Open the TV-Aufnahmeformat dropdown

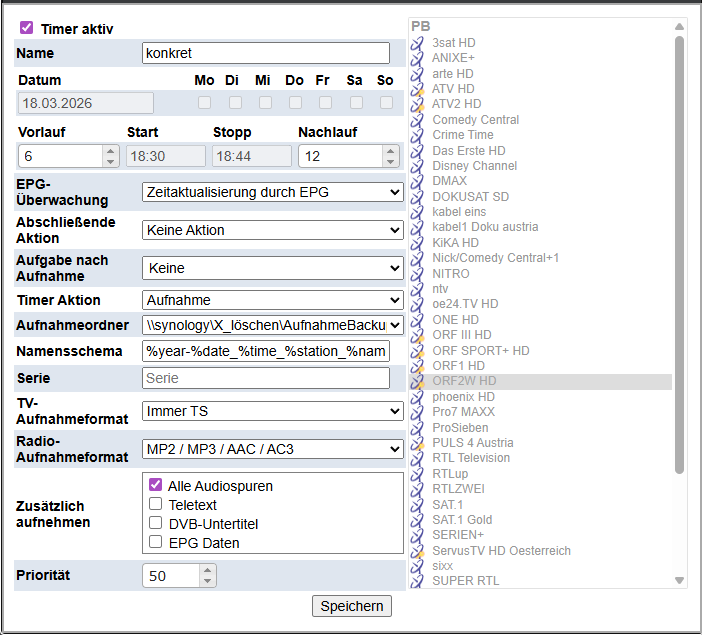pyautogui.click(x=272, y=411)
